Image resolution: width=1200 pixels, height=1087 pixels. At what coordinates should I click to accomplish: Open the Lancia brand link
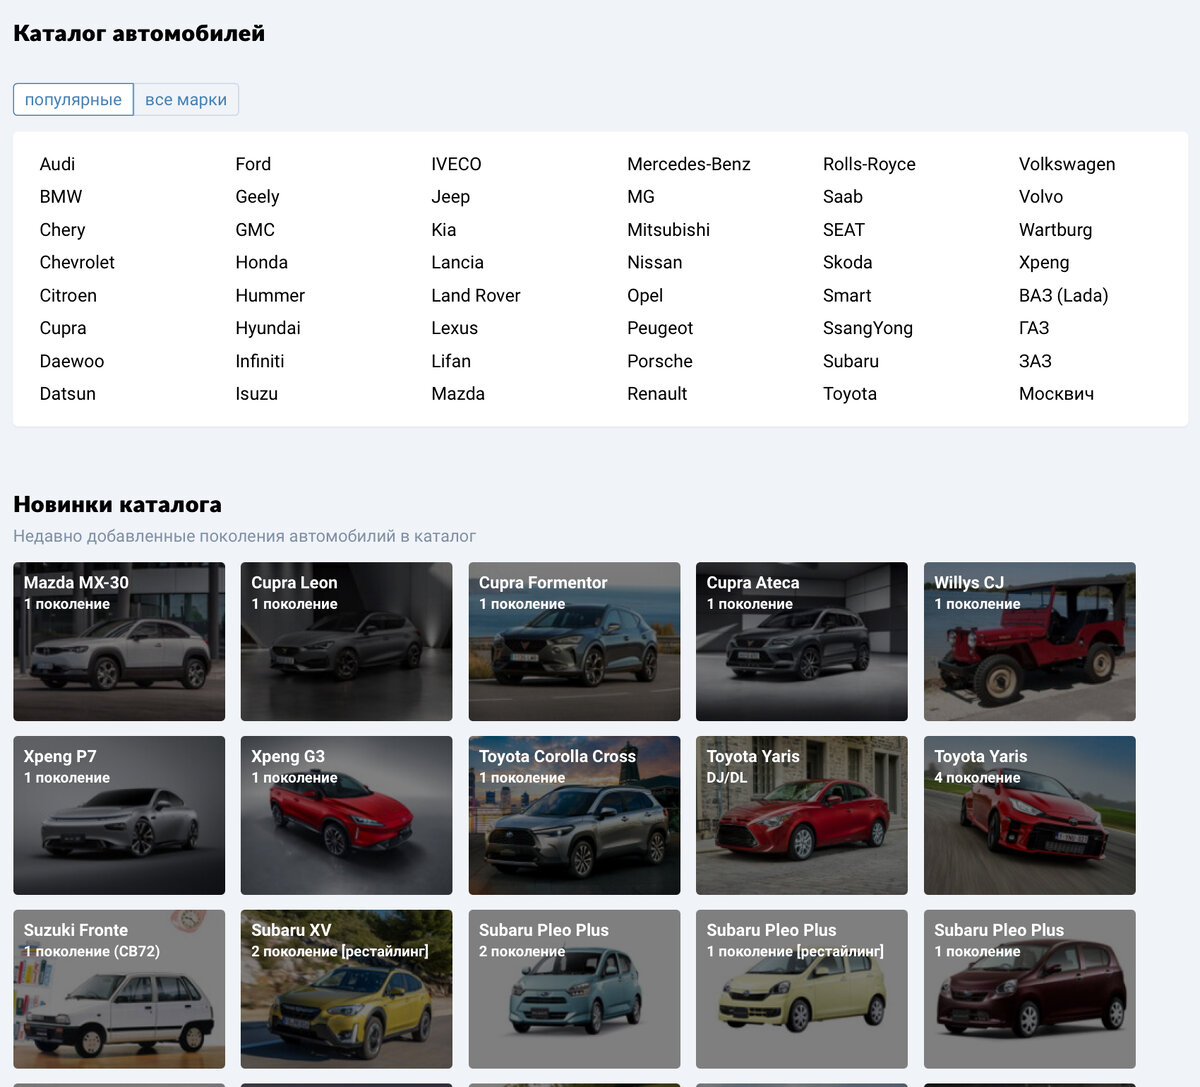[x=457, y=262]
